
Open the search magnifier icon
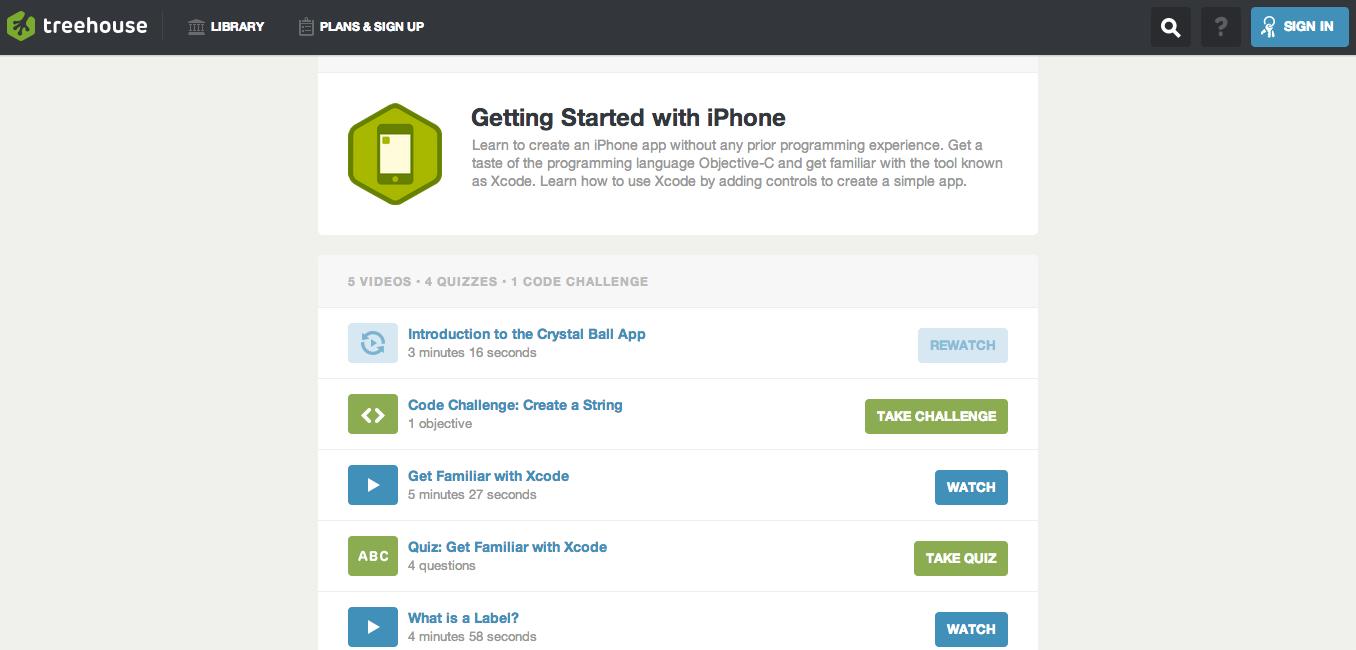click(1170, 27)
